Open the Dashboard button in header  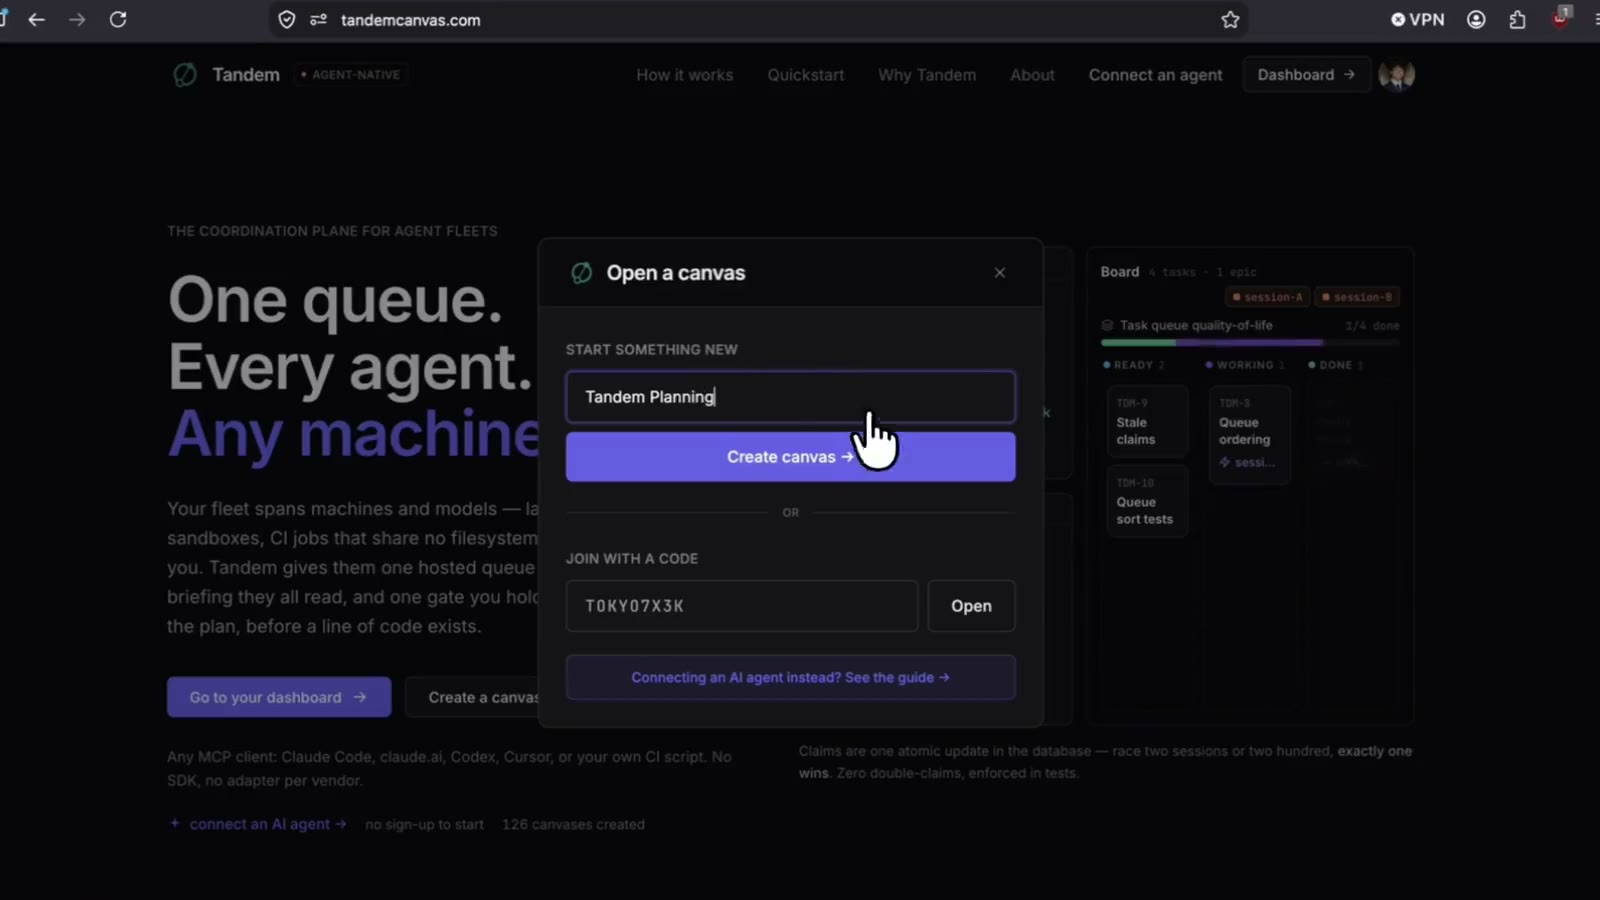pos(1306,75)
